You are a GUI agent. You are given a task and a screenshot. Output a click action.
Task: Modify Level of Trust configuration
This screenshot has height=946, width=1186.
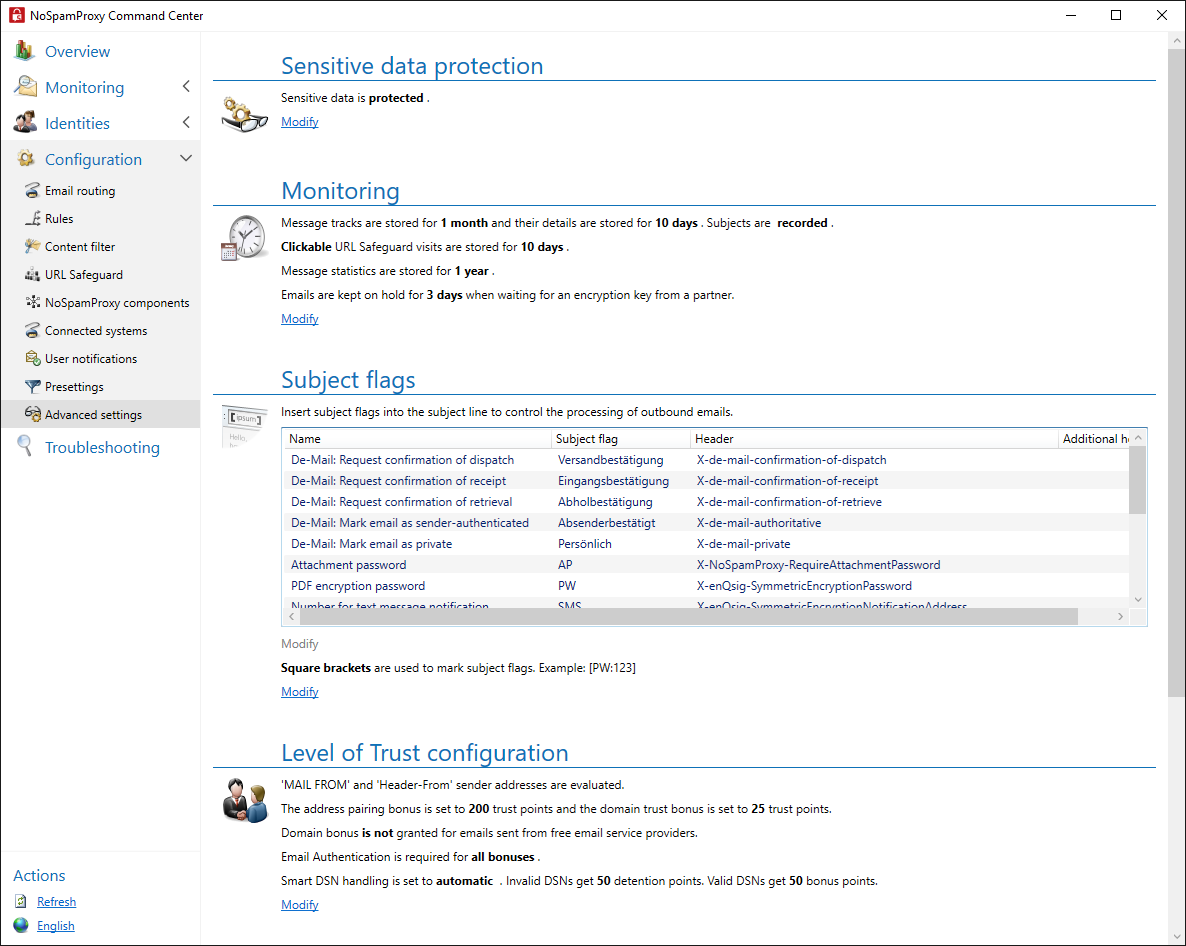pos(300,905)
